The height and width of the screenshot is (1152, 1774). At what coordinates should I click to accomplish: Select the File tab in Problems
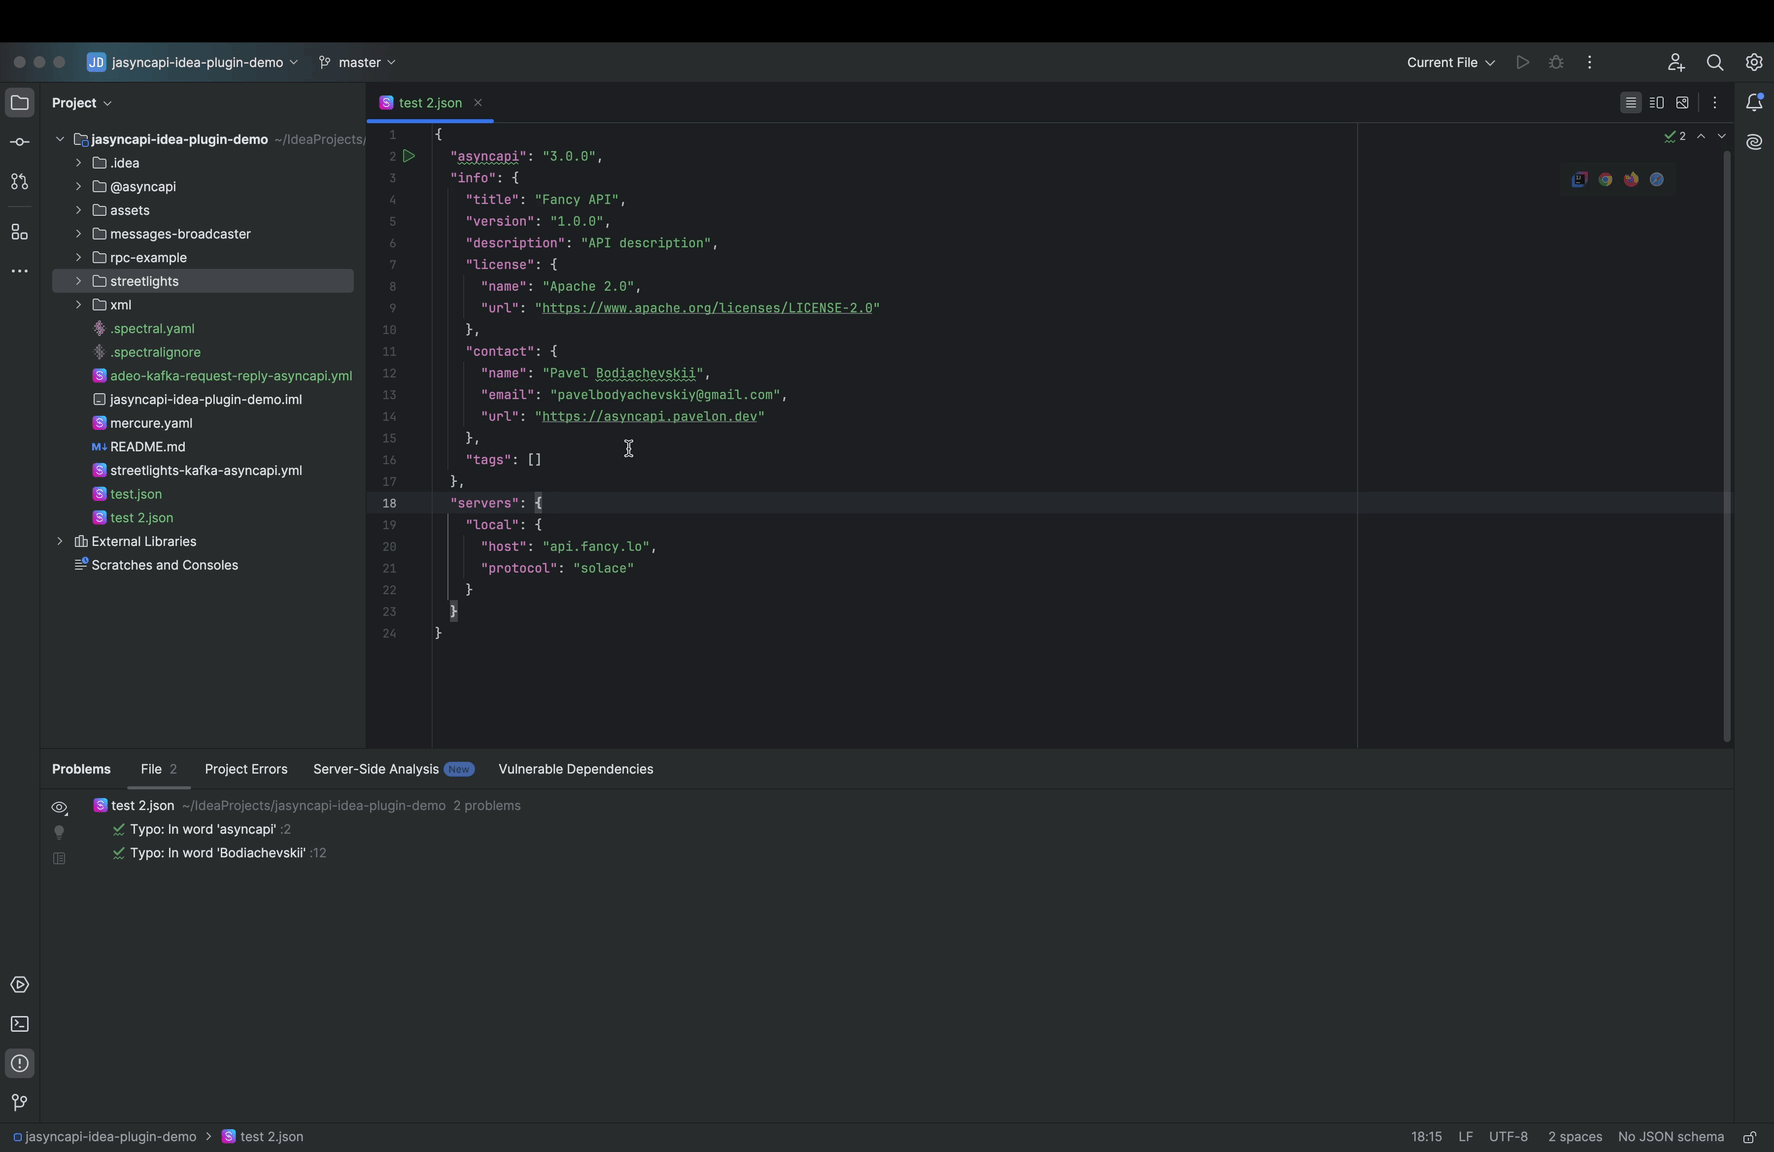pyautogui.click(x=158, y=769)
